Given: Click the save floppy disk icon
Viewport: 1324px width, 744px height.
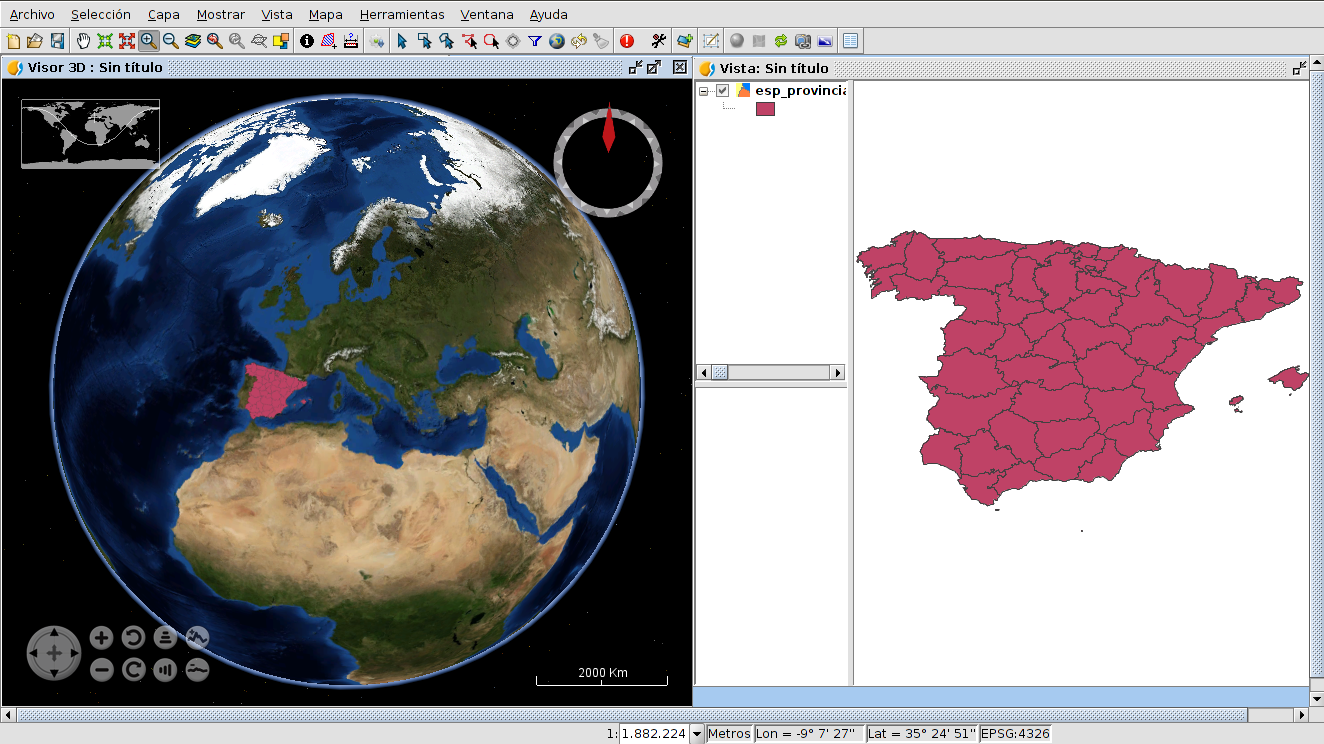Looking at the screenshot, I should click(57, 41).
